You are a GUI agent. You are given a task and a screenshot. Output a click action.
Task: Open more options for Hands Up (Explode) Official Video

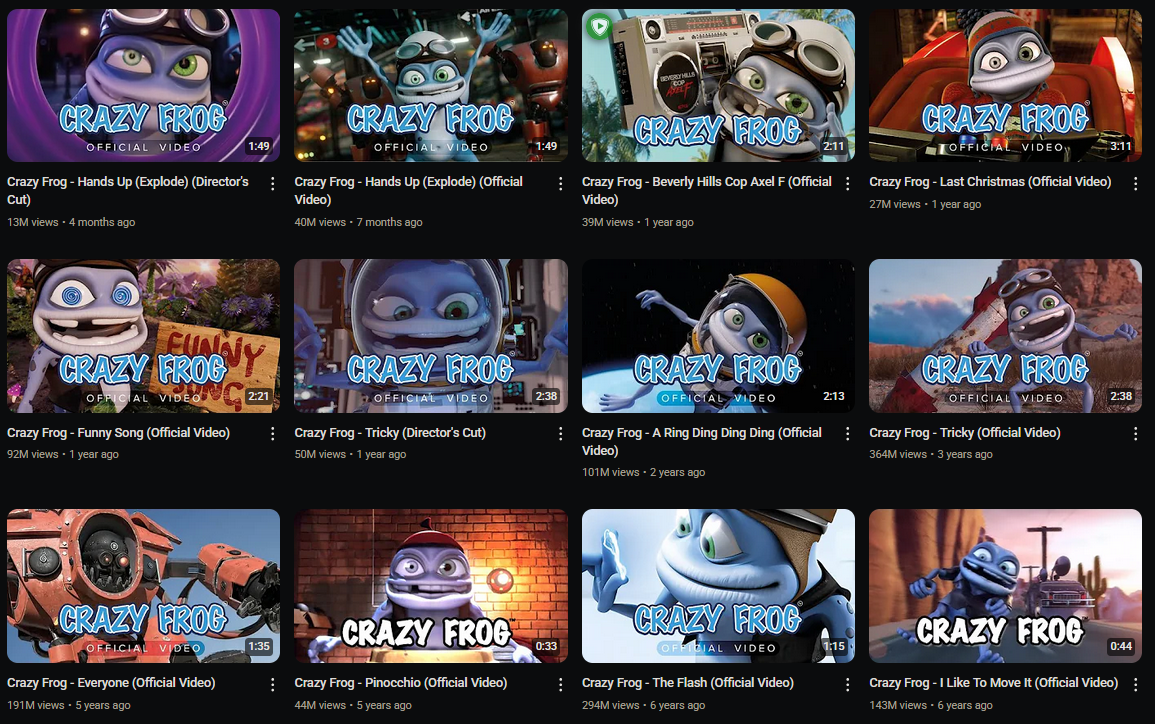pos(561,183)
